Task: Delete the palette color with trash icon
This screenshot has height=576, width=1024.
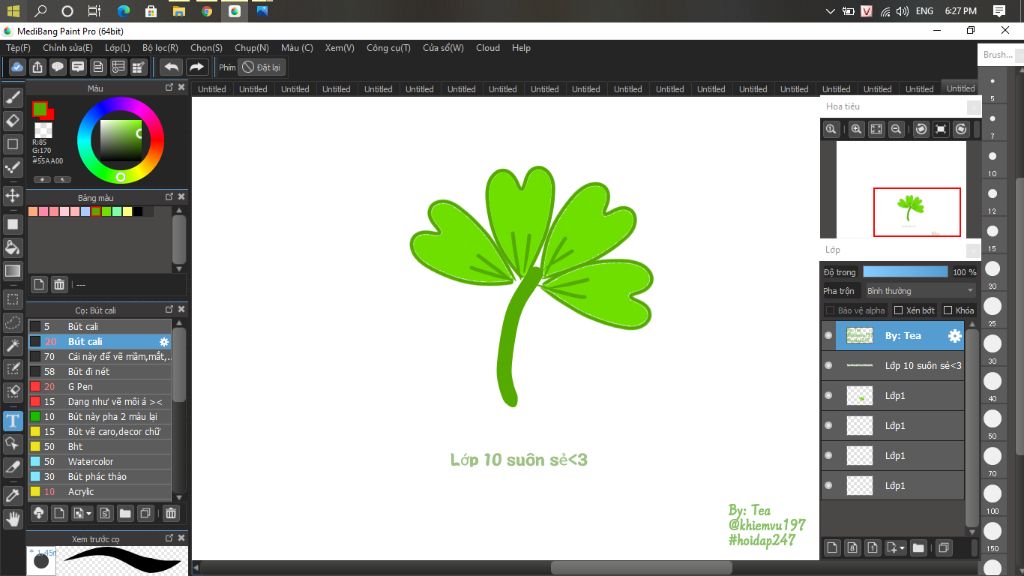Action: (59, 284)
